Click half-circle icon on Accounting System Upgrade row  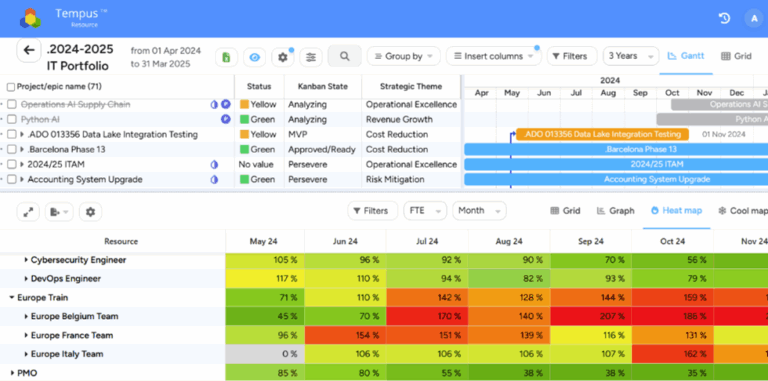pos(214,180)
